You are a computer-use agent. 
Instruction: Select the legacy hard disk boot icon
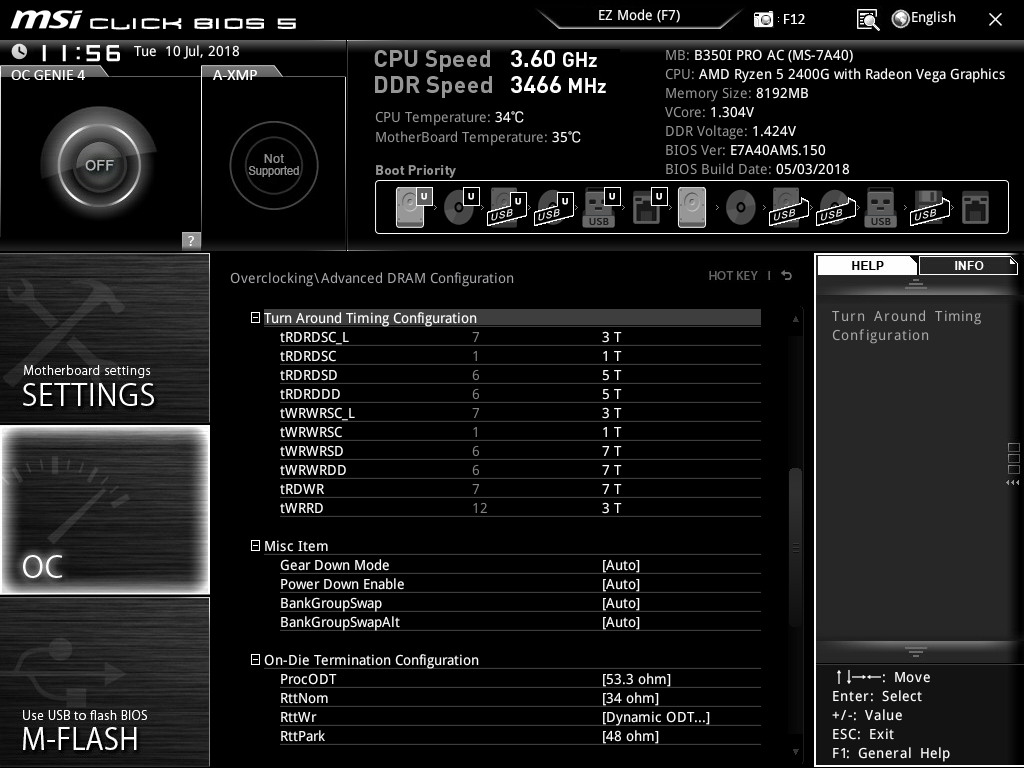click(x=692, y=207)
